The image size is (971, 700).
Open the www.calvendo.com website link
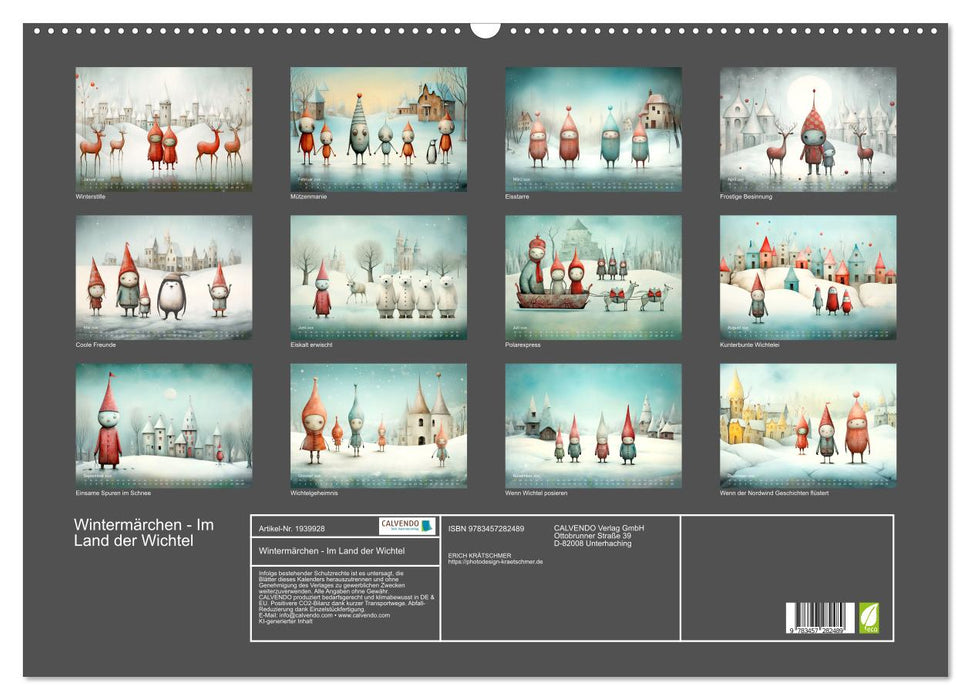tap(366, 616)
